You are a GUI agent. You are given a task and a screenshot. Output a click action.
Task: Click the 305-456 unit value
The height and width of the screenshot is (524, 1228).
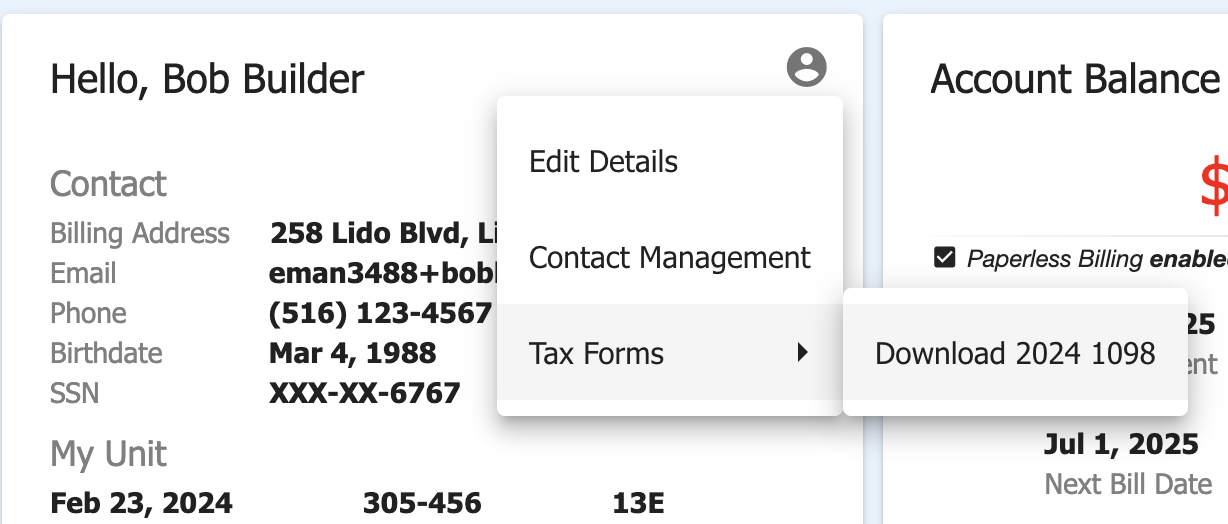pyautogui.click(x=422, y=503)
